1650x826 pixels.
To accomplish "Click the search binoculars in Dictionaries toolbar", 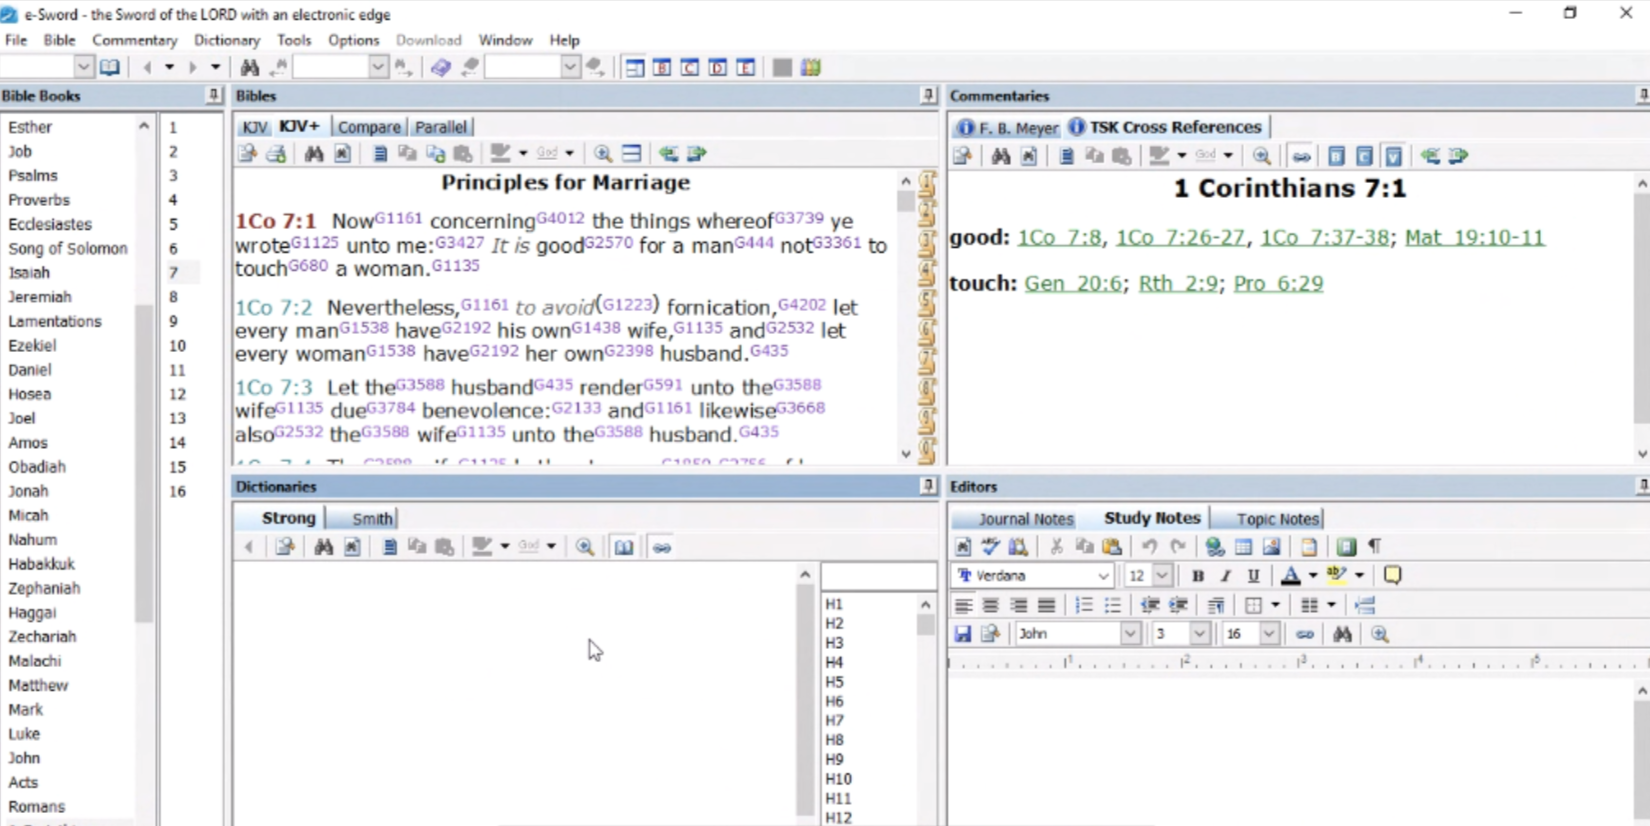I will [x=324, y=547].
